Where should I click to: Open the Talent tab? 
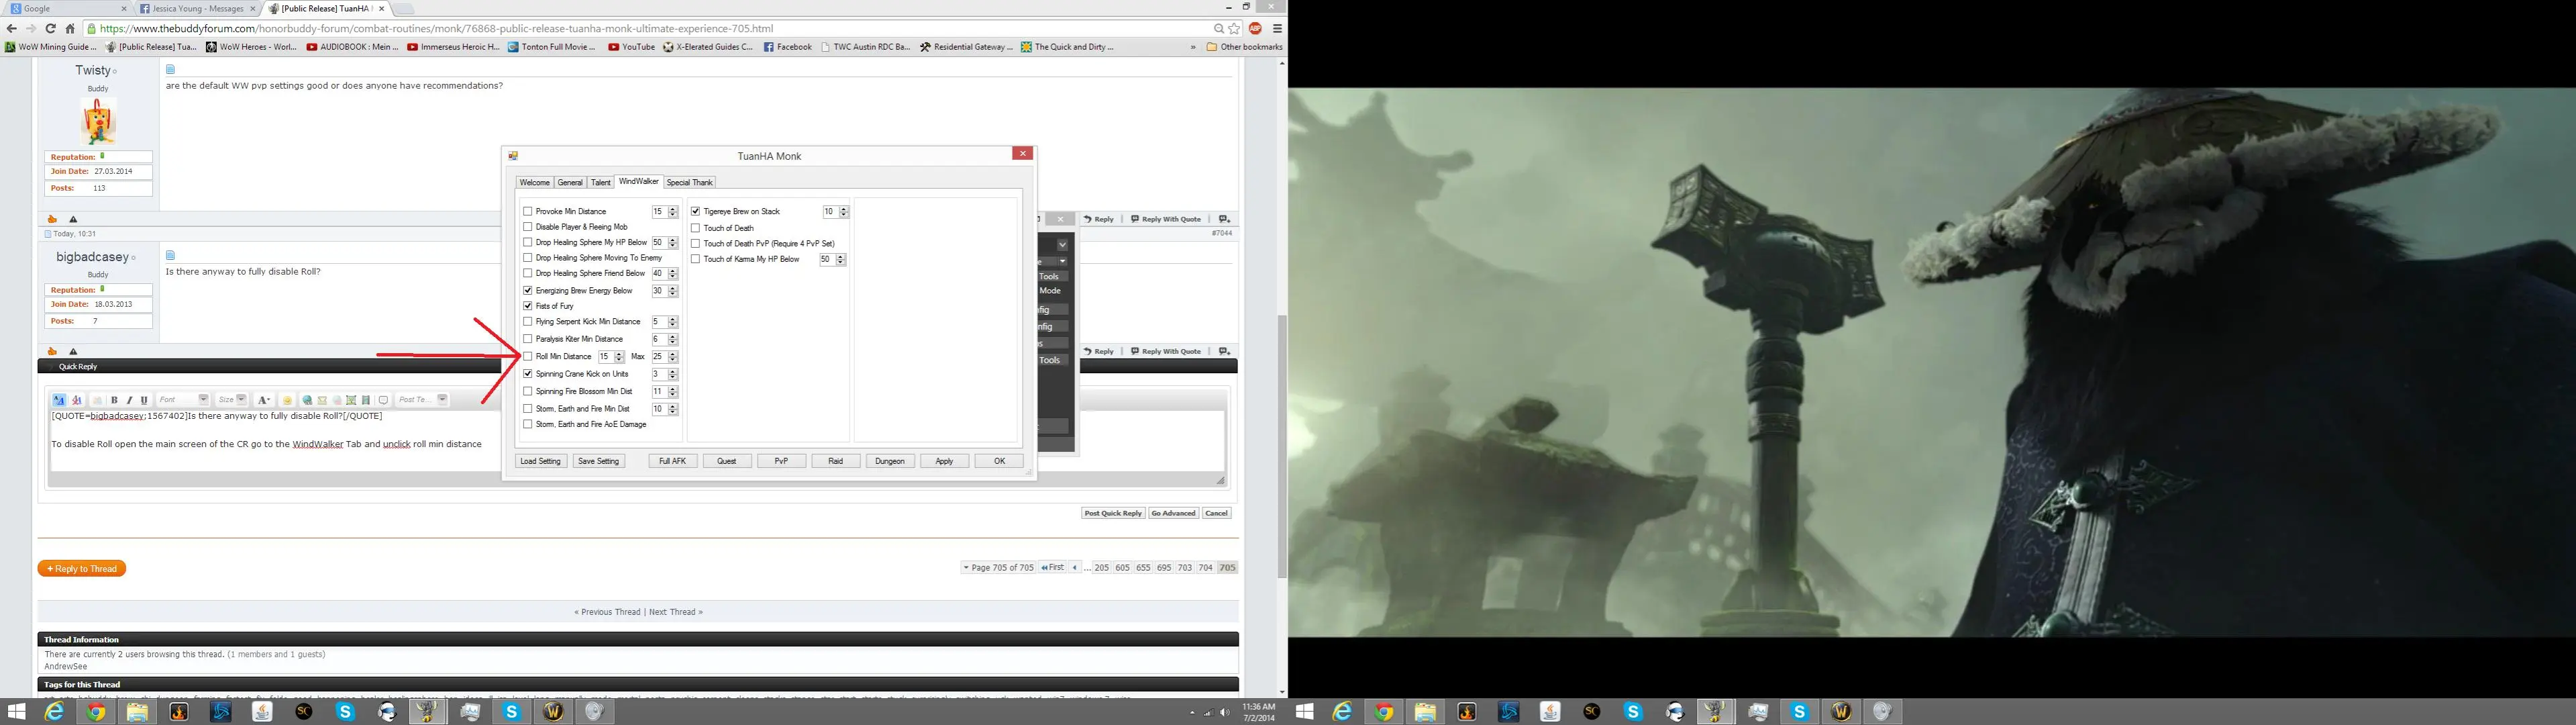pyautogui.click(x=600, y=182)
